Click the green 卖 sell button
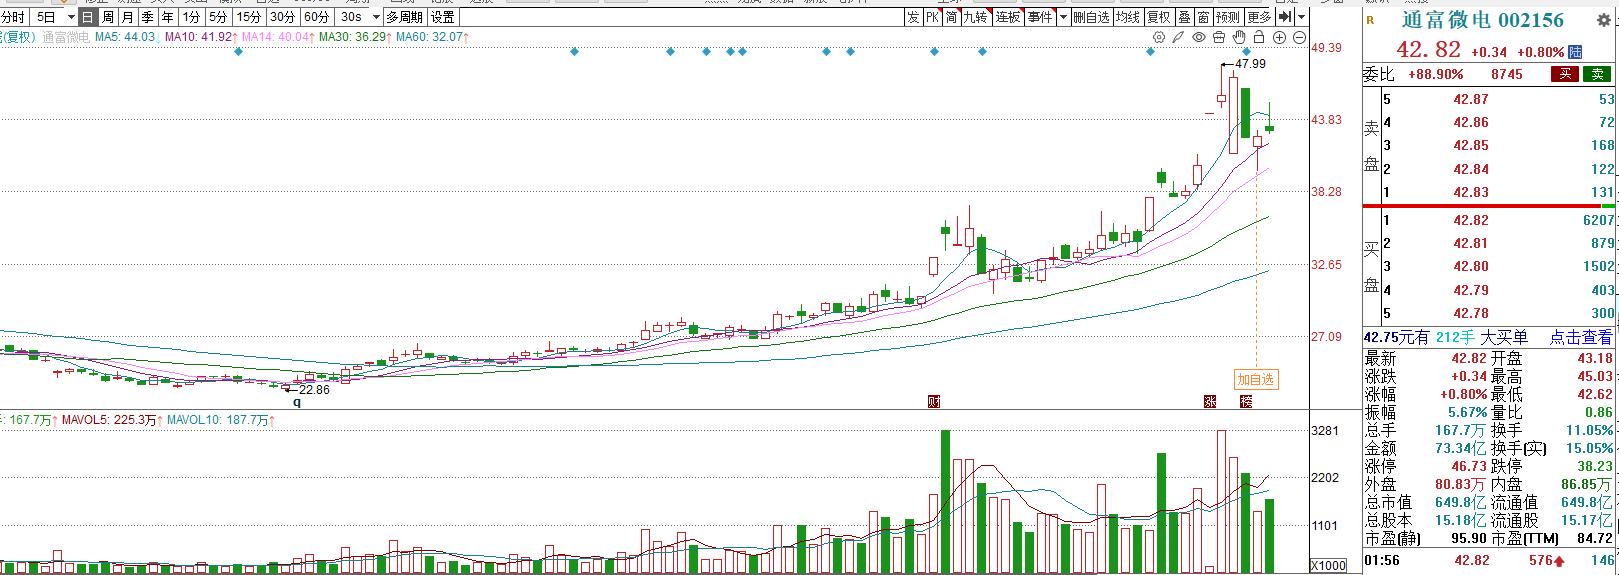Viewport: 1619px width, 575px height. click(x=1598, y=74)
